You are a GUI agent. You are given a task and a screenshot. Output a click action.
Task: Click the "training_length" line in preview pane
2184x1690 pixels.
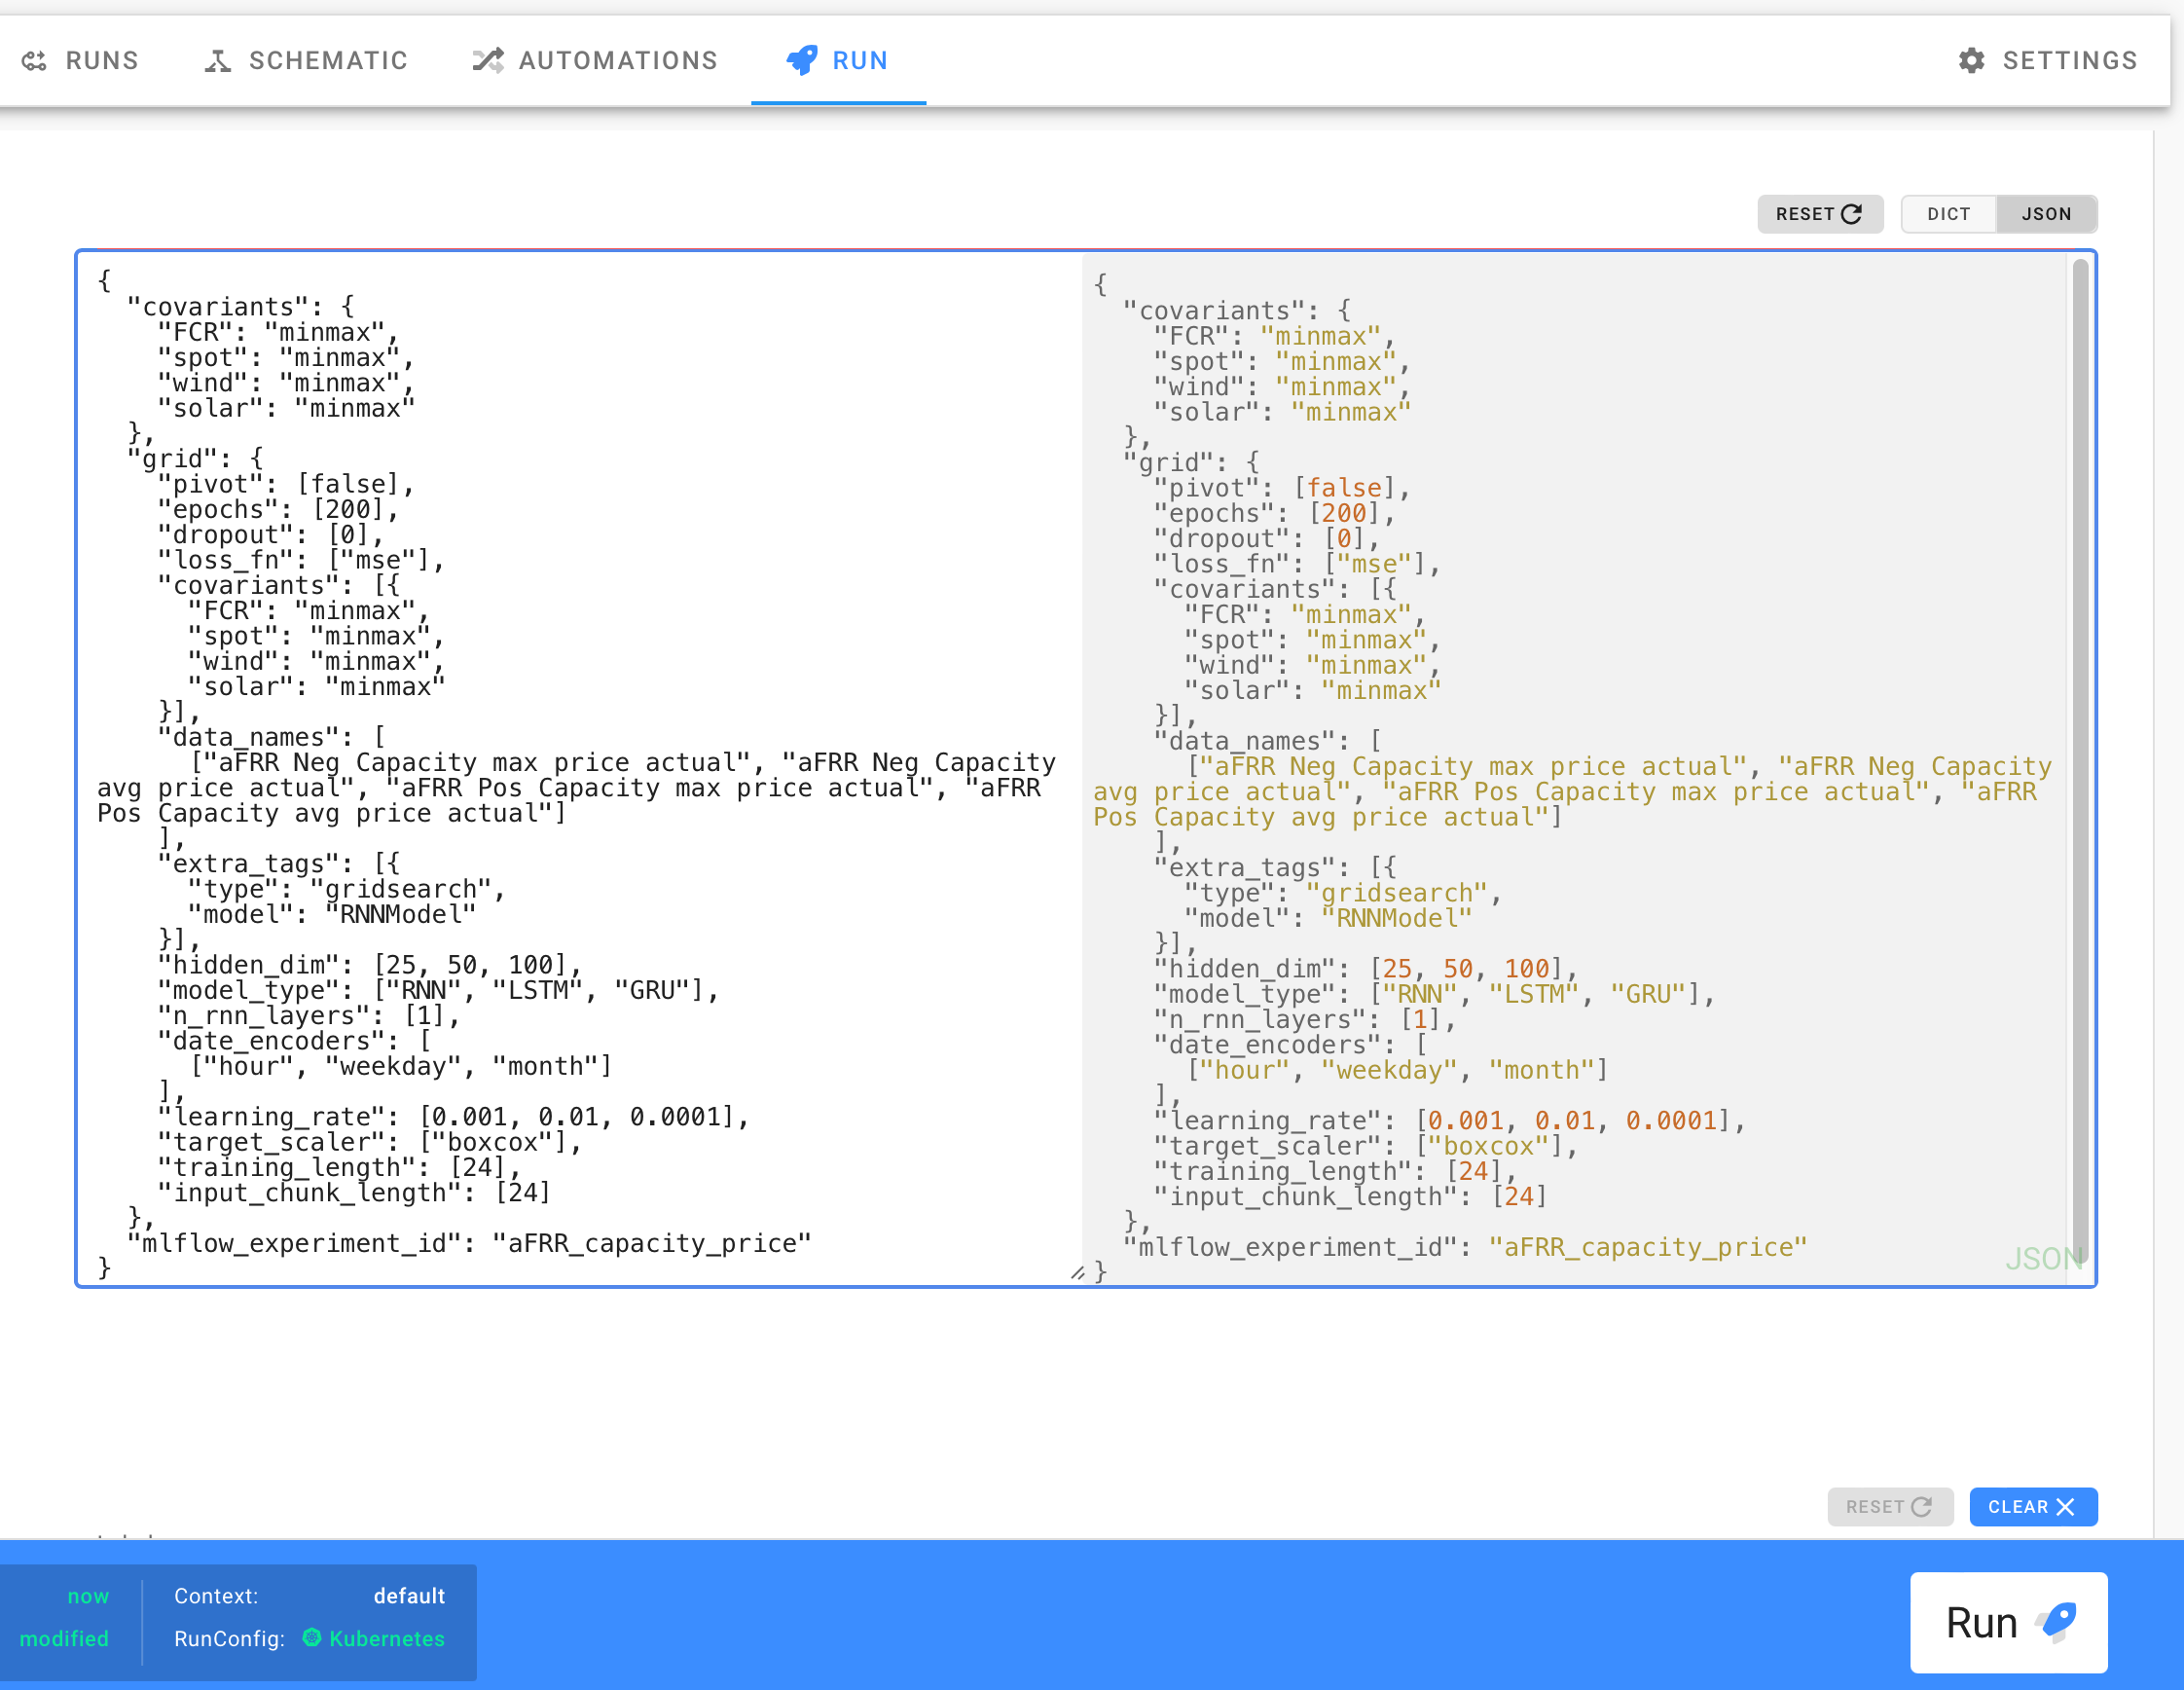pyautogui.click(x=1336, y=1171)
